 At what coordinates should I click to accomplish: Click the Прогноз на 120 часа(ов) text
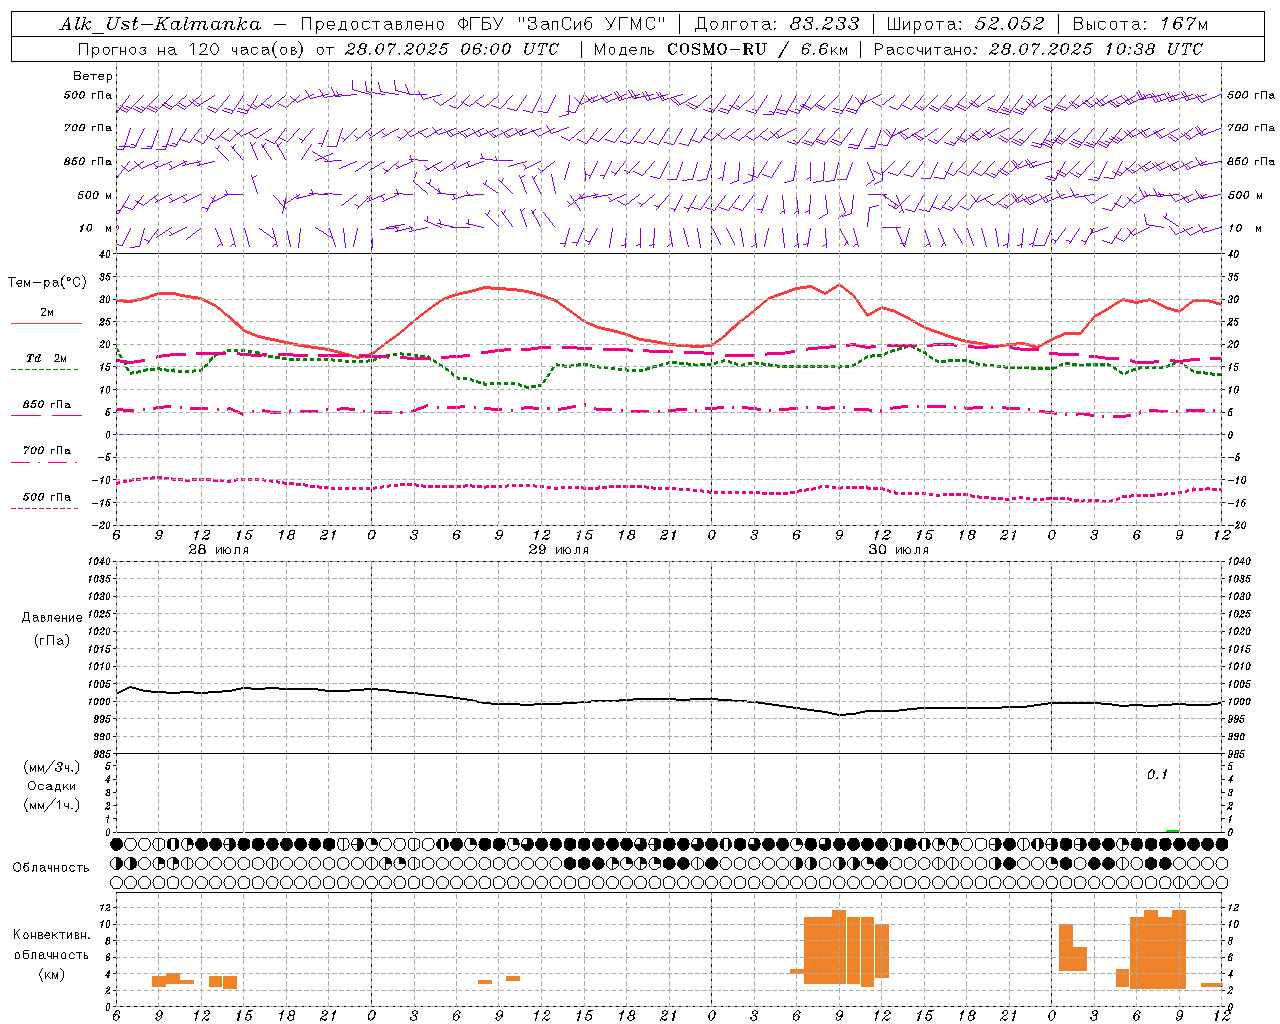coord(192,49)
